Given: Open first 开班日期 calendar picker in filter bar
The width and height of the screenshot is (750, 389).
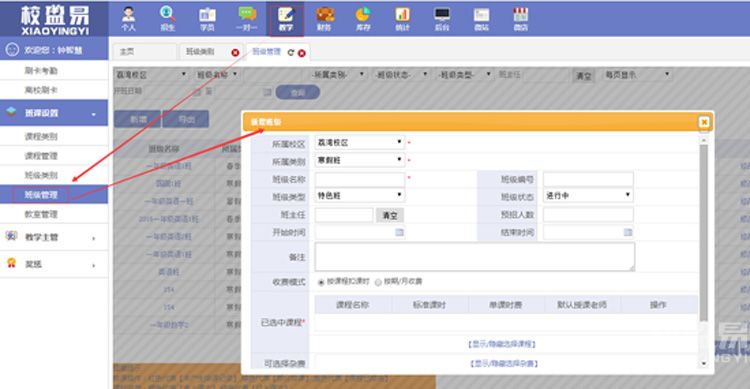Looking at the screenshot, I should click(197, 92).
